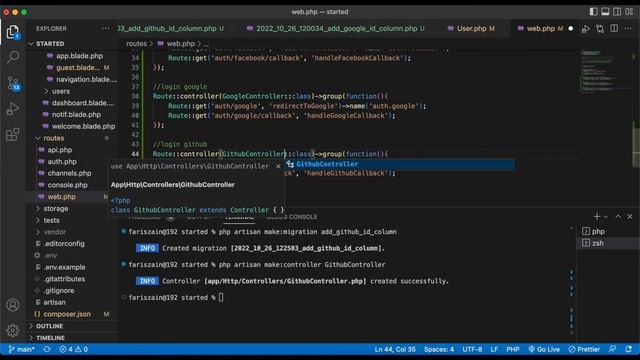Open app.blade.php in the explorer
Viewport: 640px width, 360px height.
tap(79, 56)
